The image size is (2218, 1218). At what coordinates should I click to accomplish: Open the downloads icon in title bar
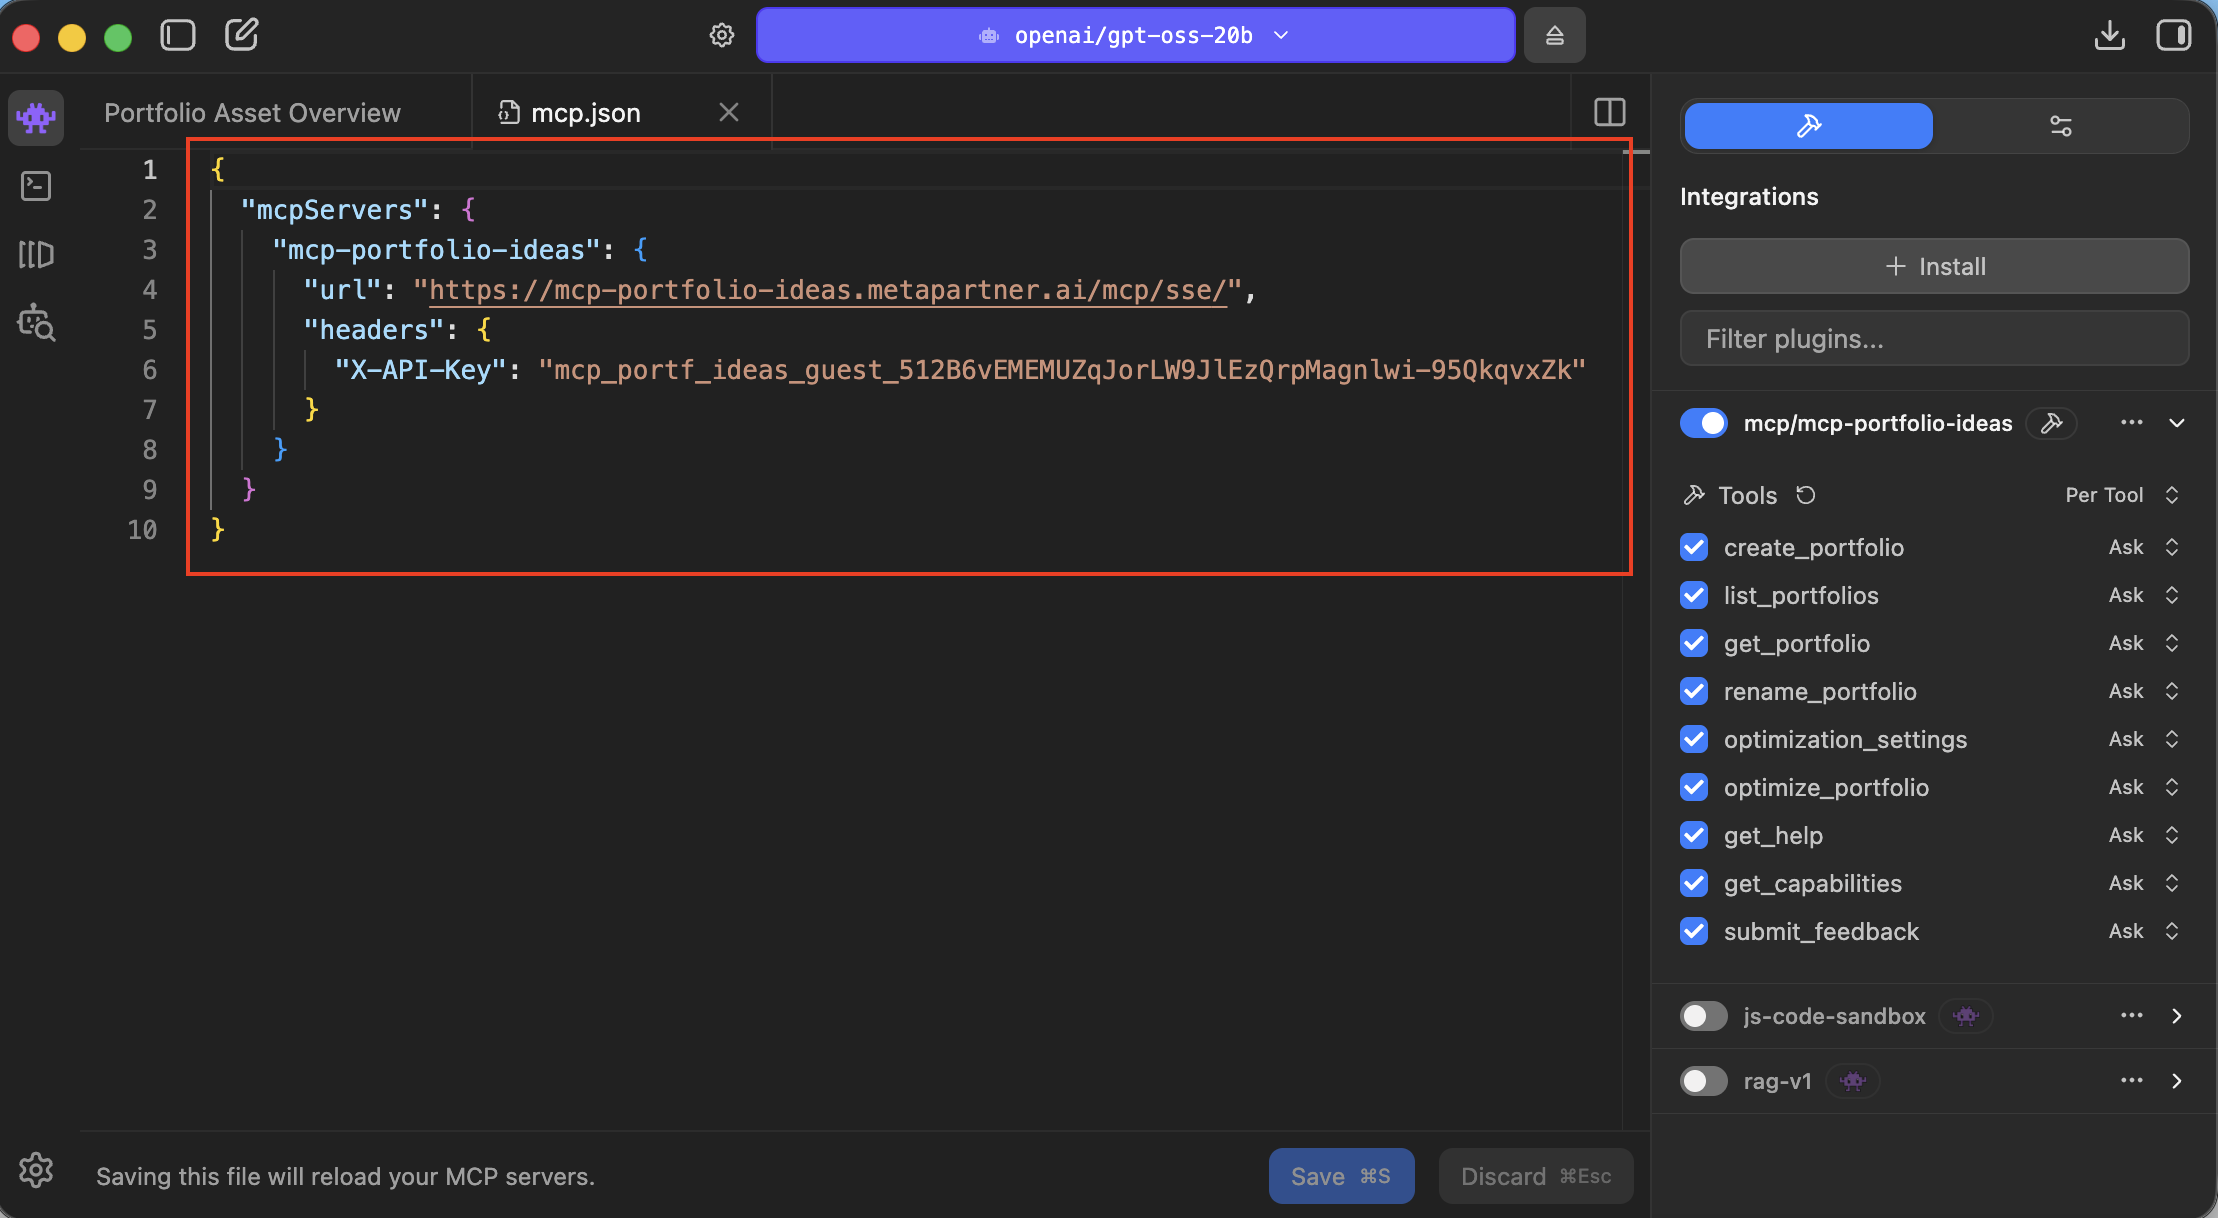point(2110,36)
